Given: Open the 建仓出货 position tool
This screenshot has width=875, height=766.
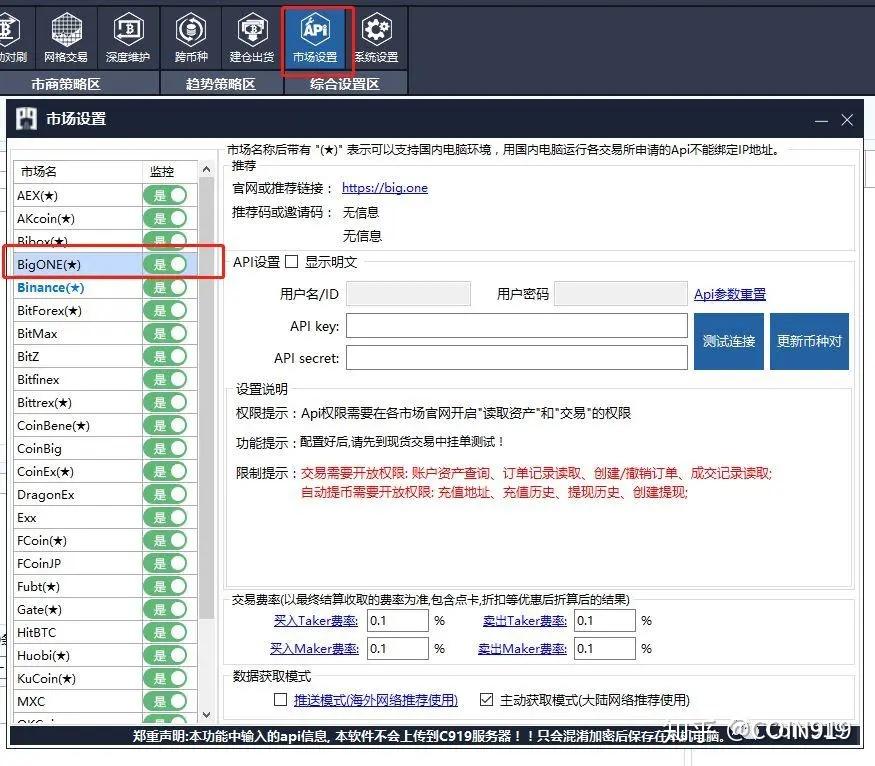Looking at the screenshot, I should coord(252,38).
